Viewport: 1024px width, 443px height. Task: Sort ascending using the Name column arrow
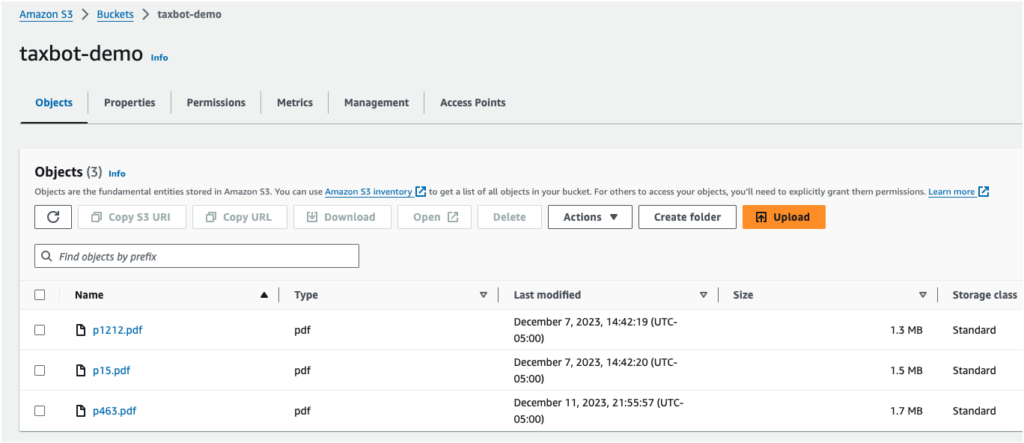coord(264,295)
